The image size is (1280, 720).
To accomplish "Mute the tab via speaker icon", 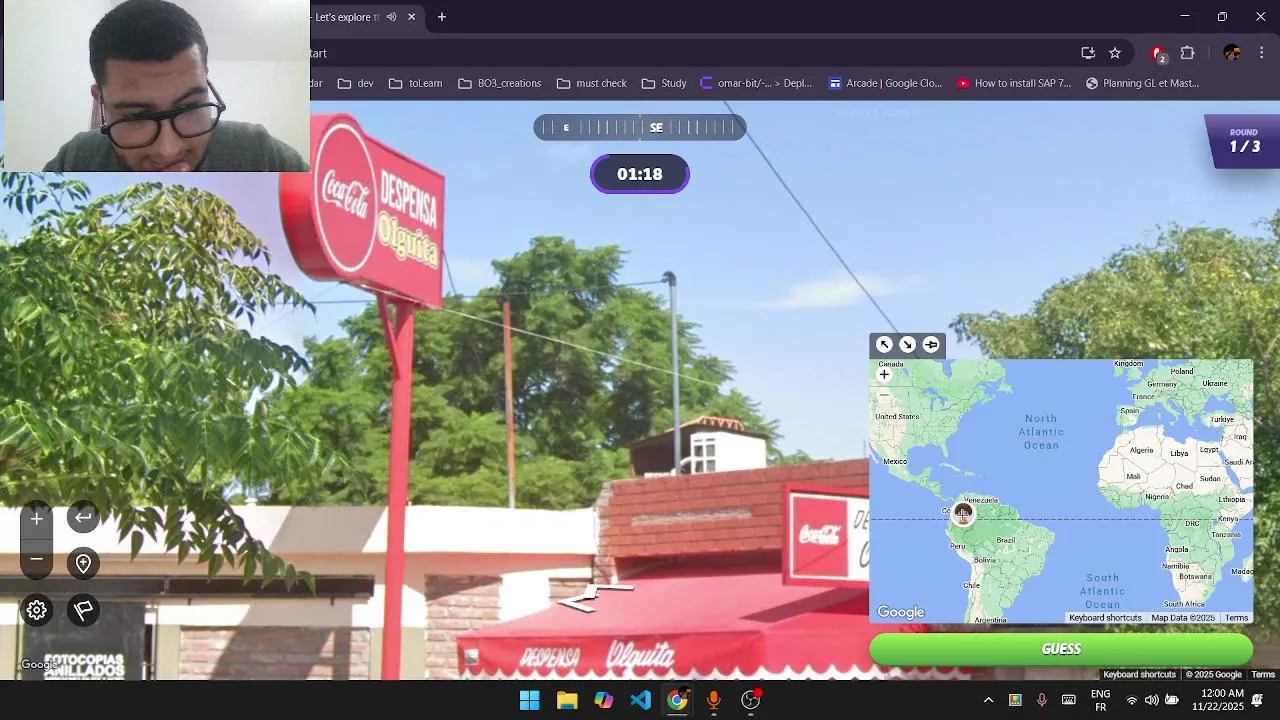I will (x=392, y=17).
